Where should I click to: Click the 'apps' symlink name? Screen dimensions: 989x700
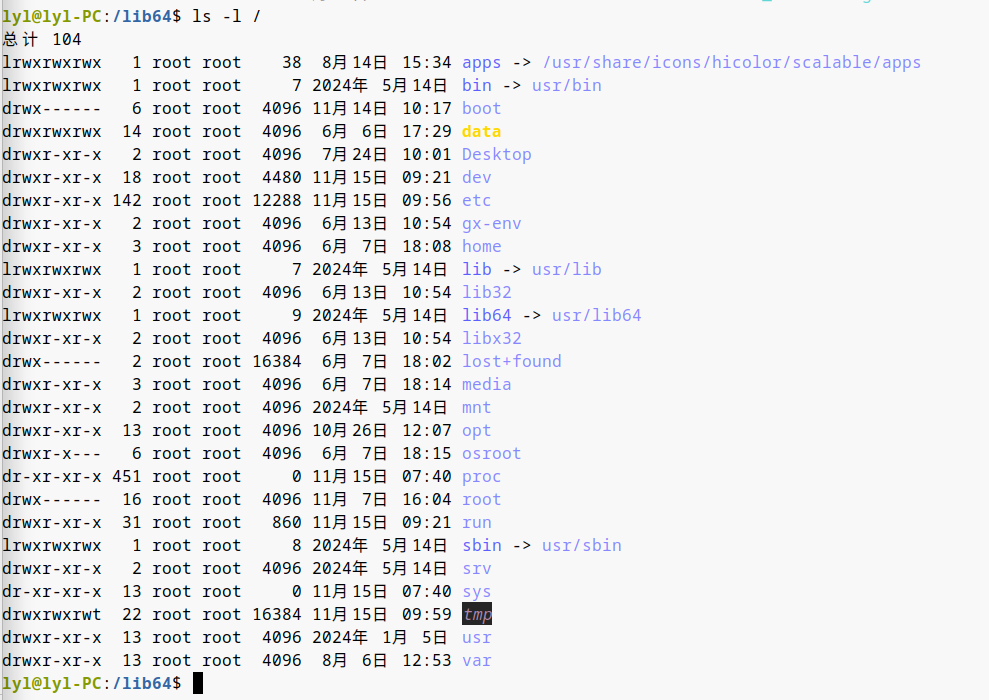click(481, 62)
